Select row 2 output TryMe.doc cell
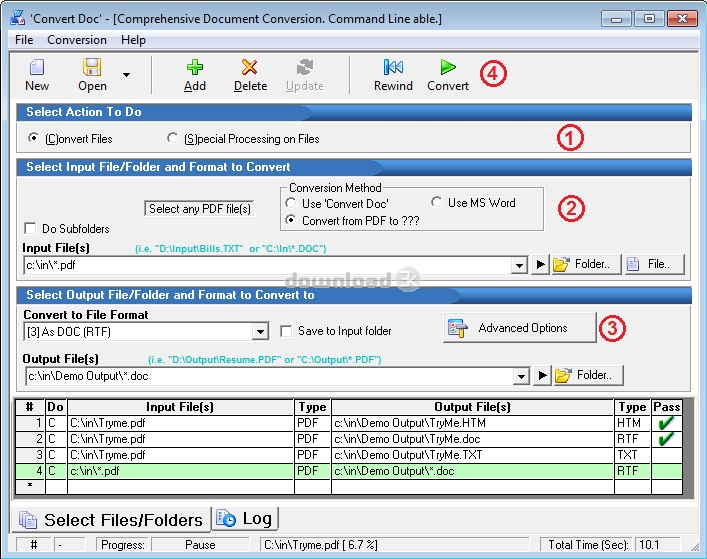The image size is (707, 559). [x=473, y=439]
